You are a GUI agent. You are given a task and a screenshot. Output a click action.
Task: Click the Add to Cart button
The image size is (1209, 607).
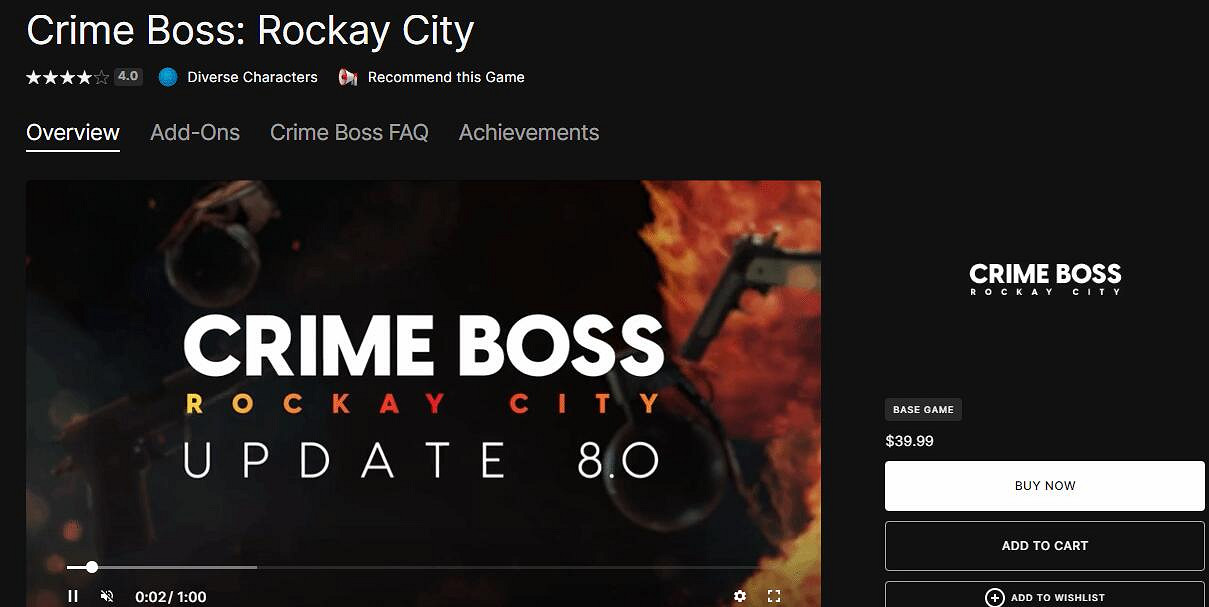pos(1045,546)
